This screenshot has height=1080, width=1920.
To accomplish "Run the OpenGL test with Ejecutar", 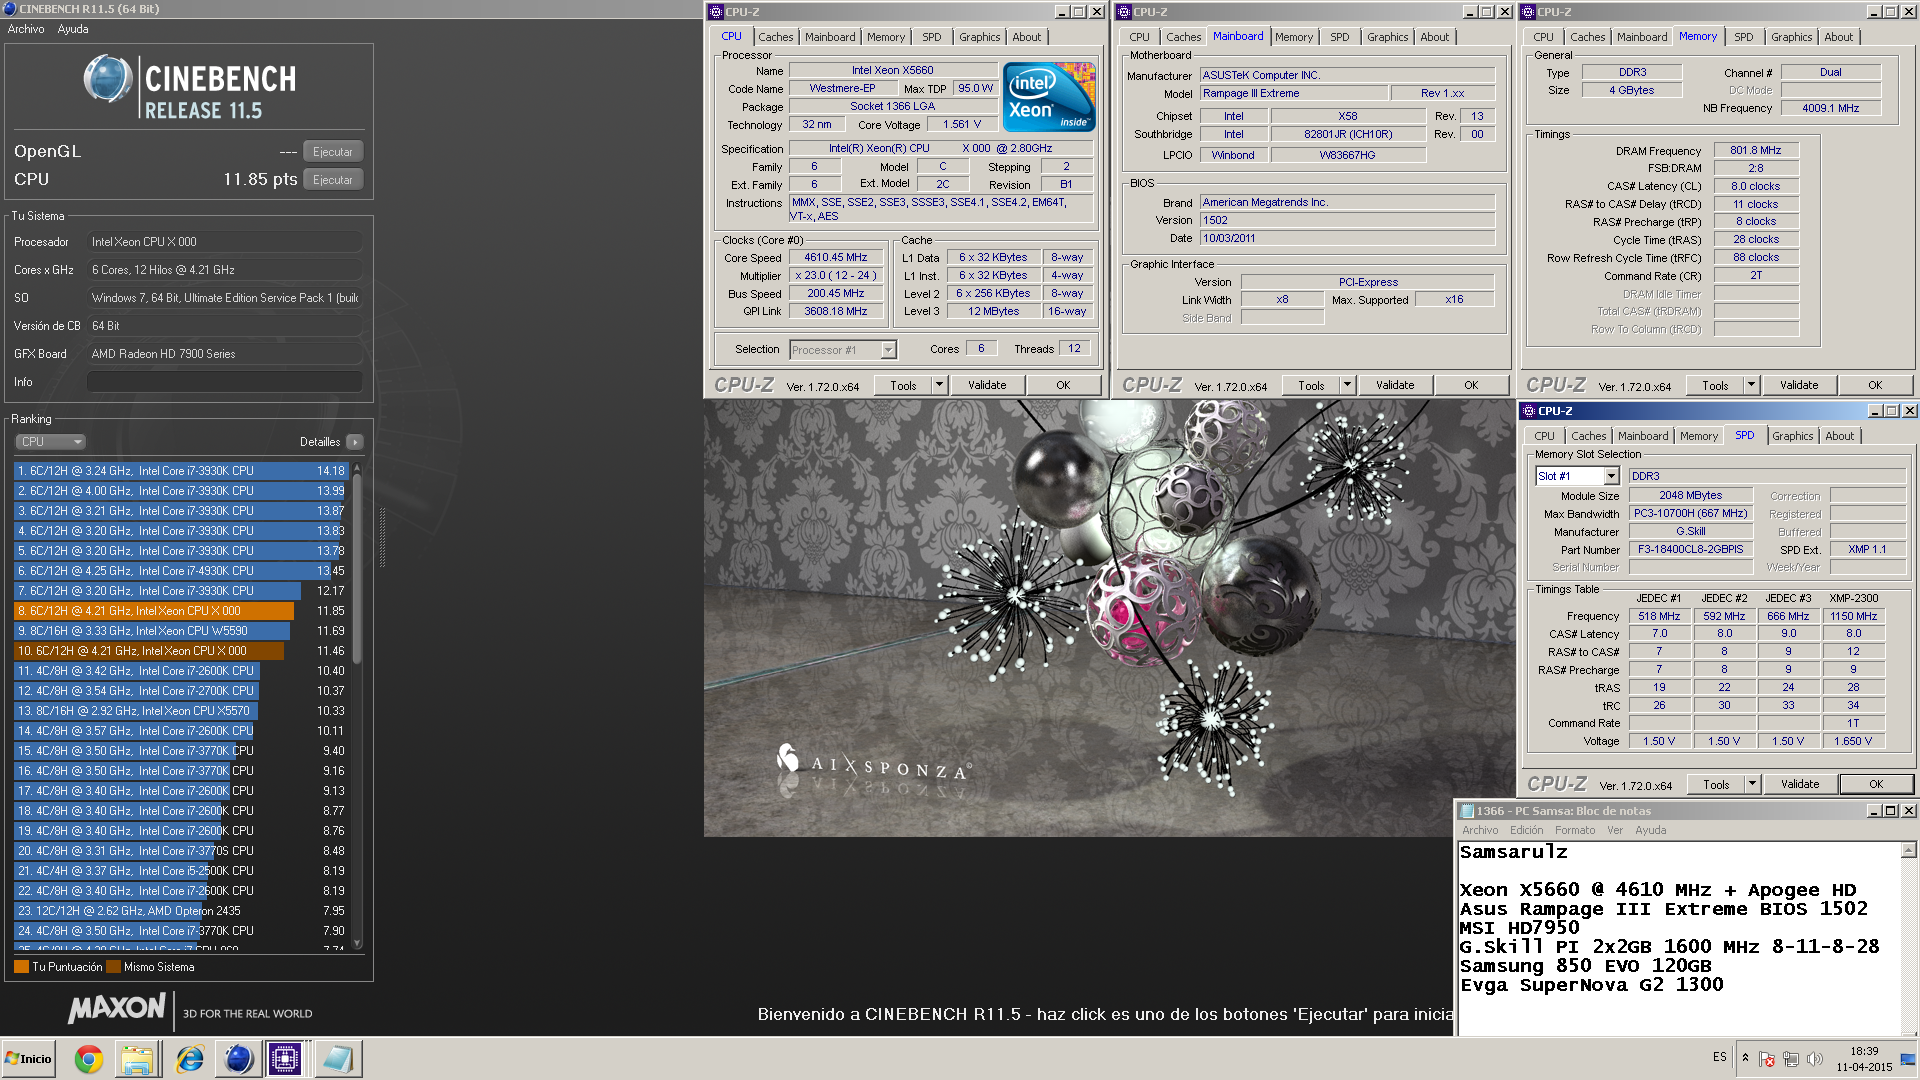I will pyautogui.click(x=332, y=152).
